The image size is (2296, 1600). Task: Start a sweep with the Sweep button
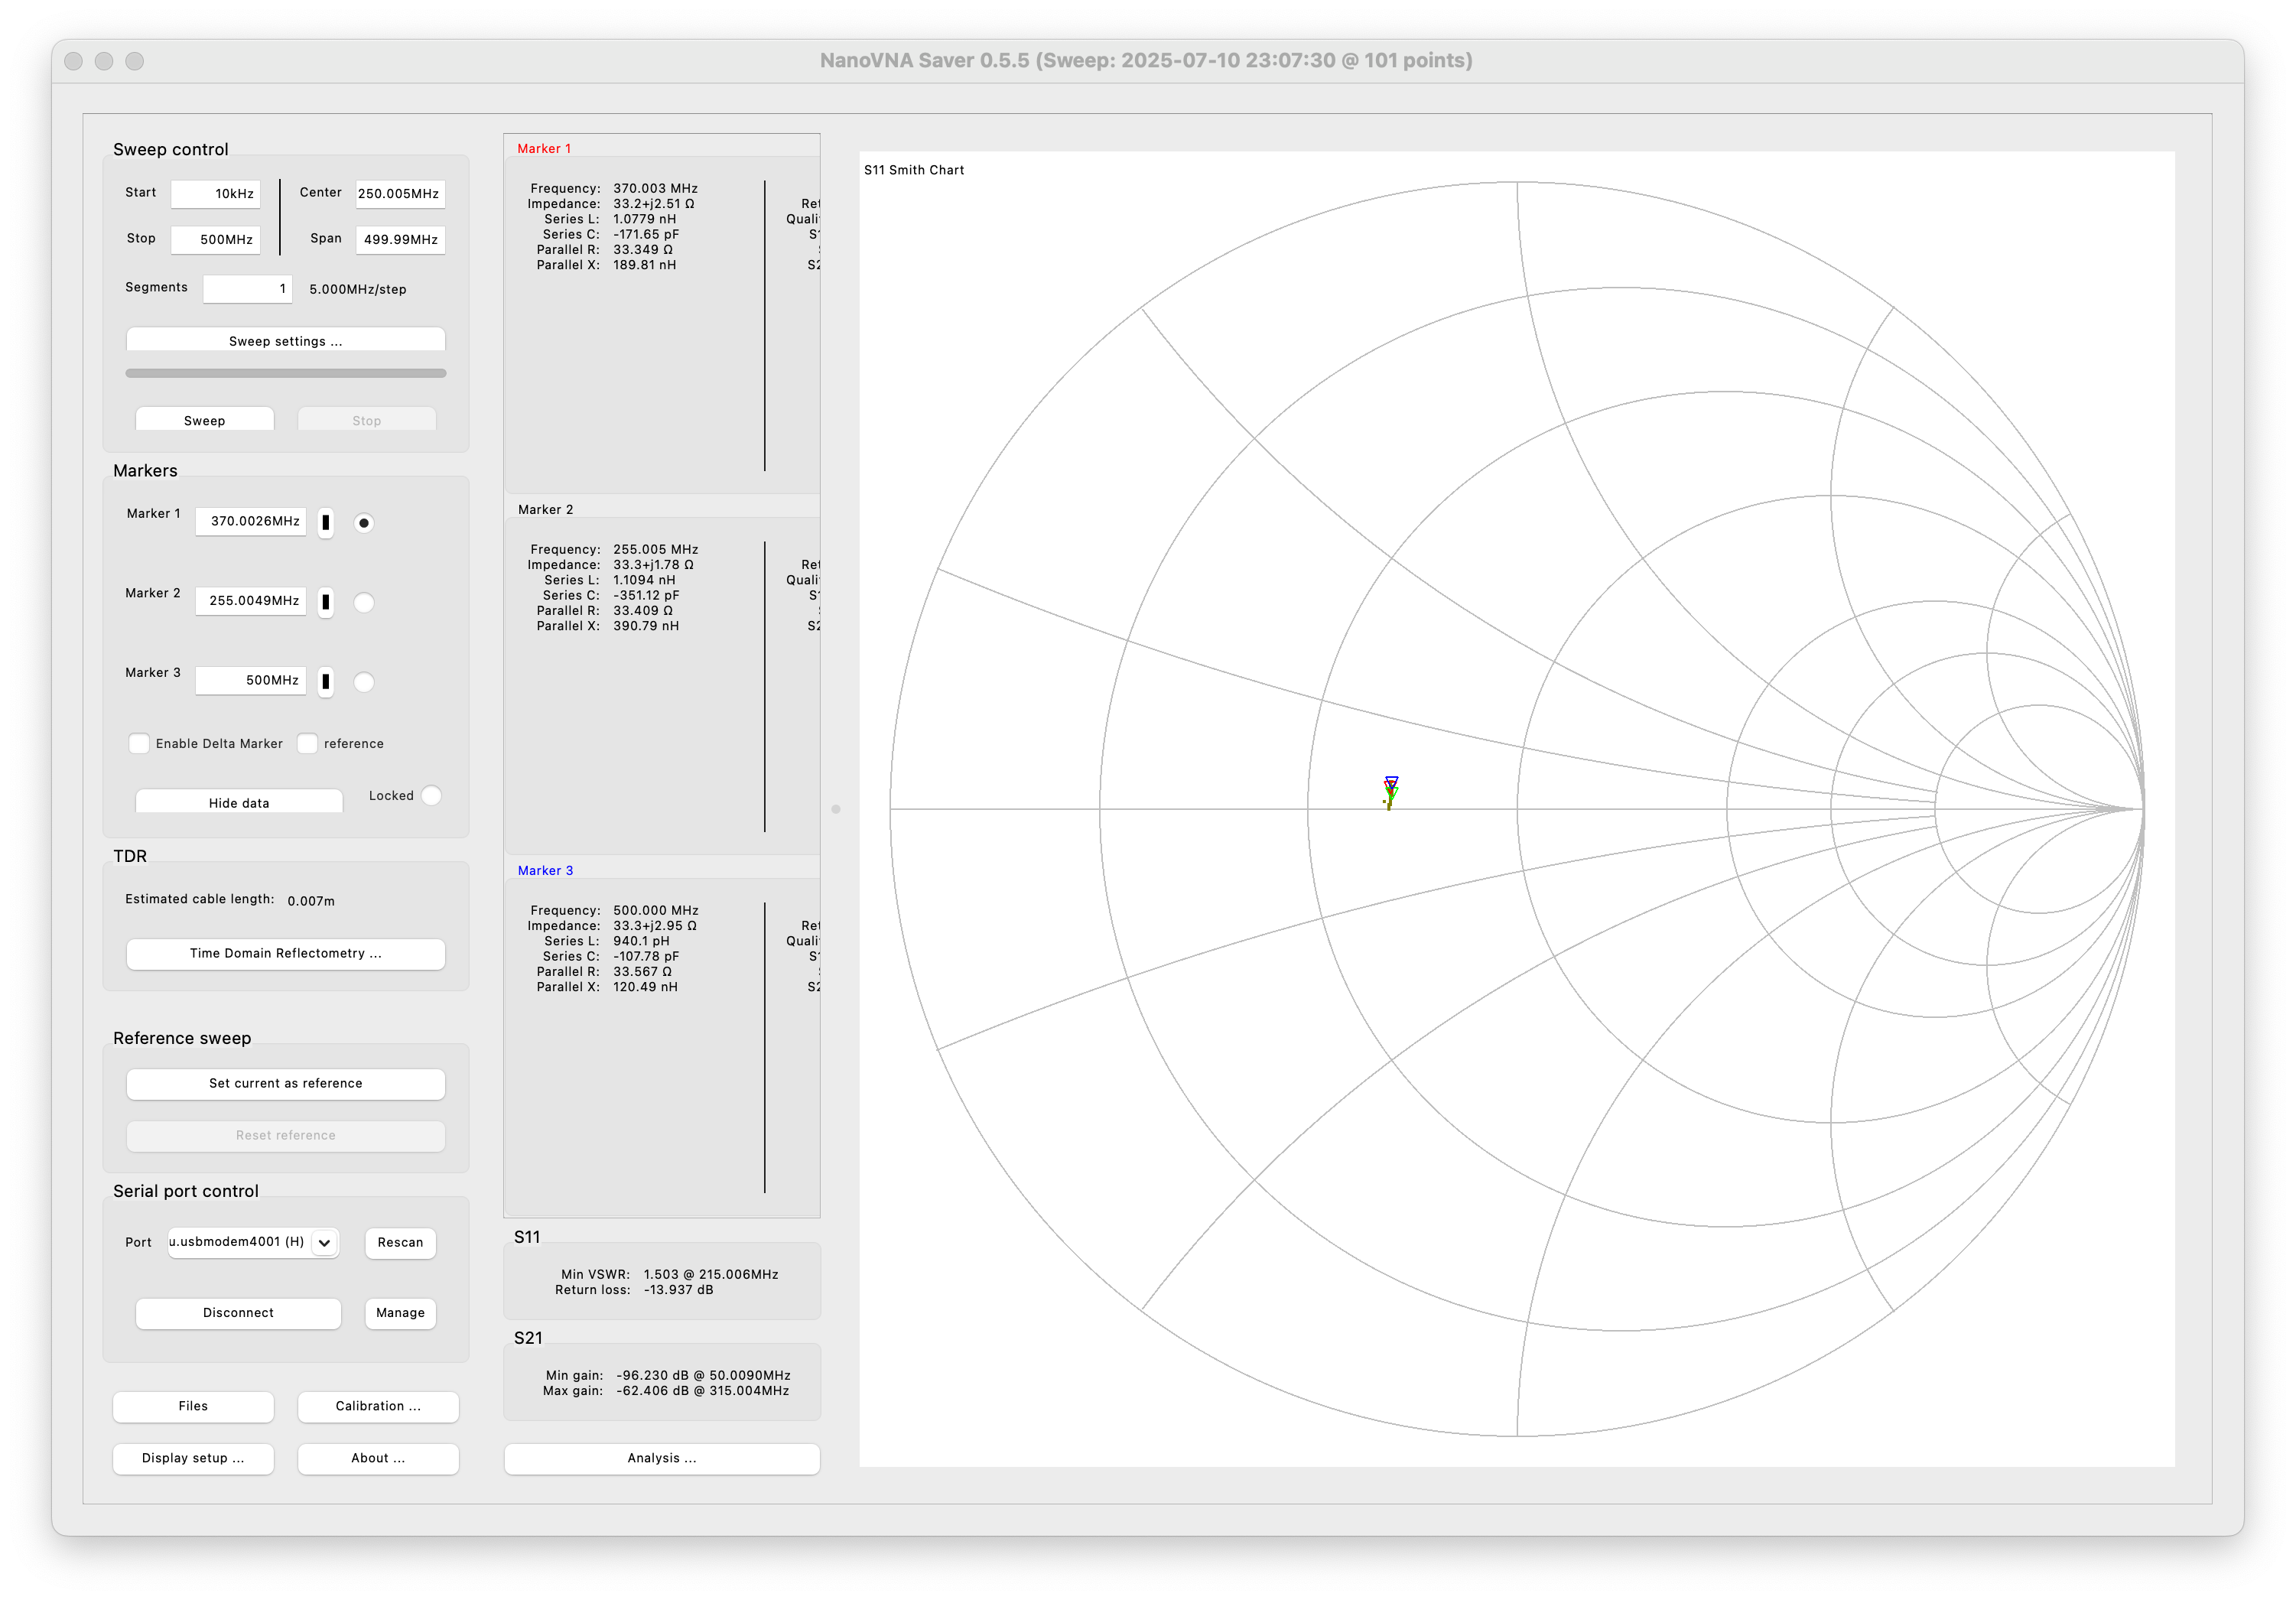[205, 420]
